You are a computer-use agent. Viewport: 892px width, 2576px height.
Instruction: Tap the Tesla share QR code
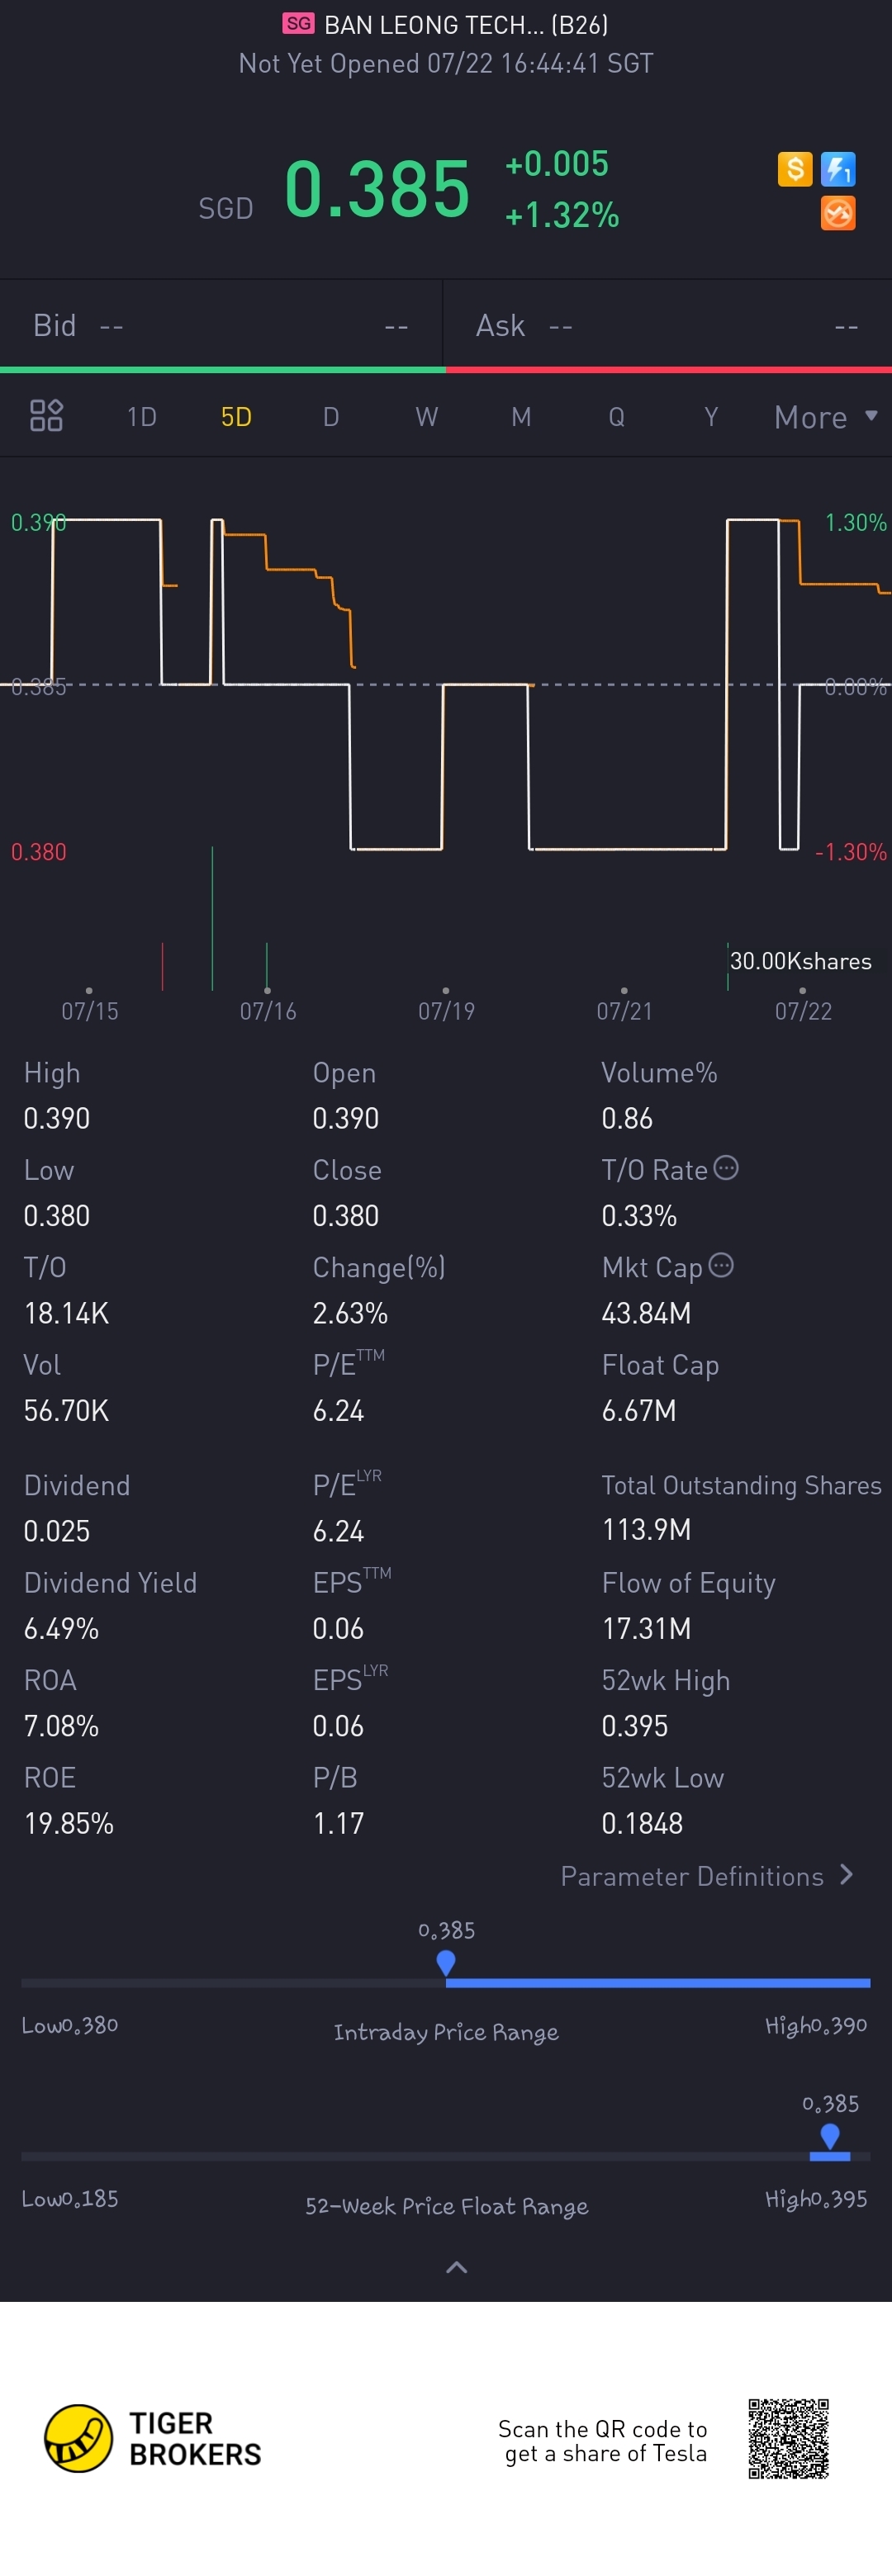(788, 2438)
